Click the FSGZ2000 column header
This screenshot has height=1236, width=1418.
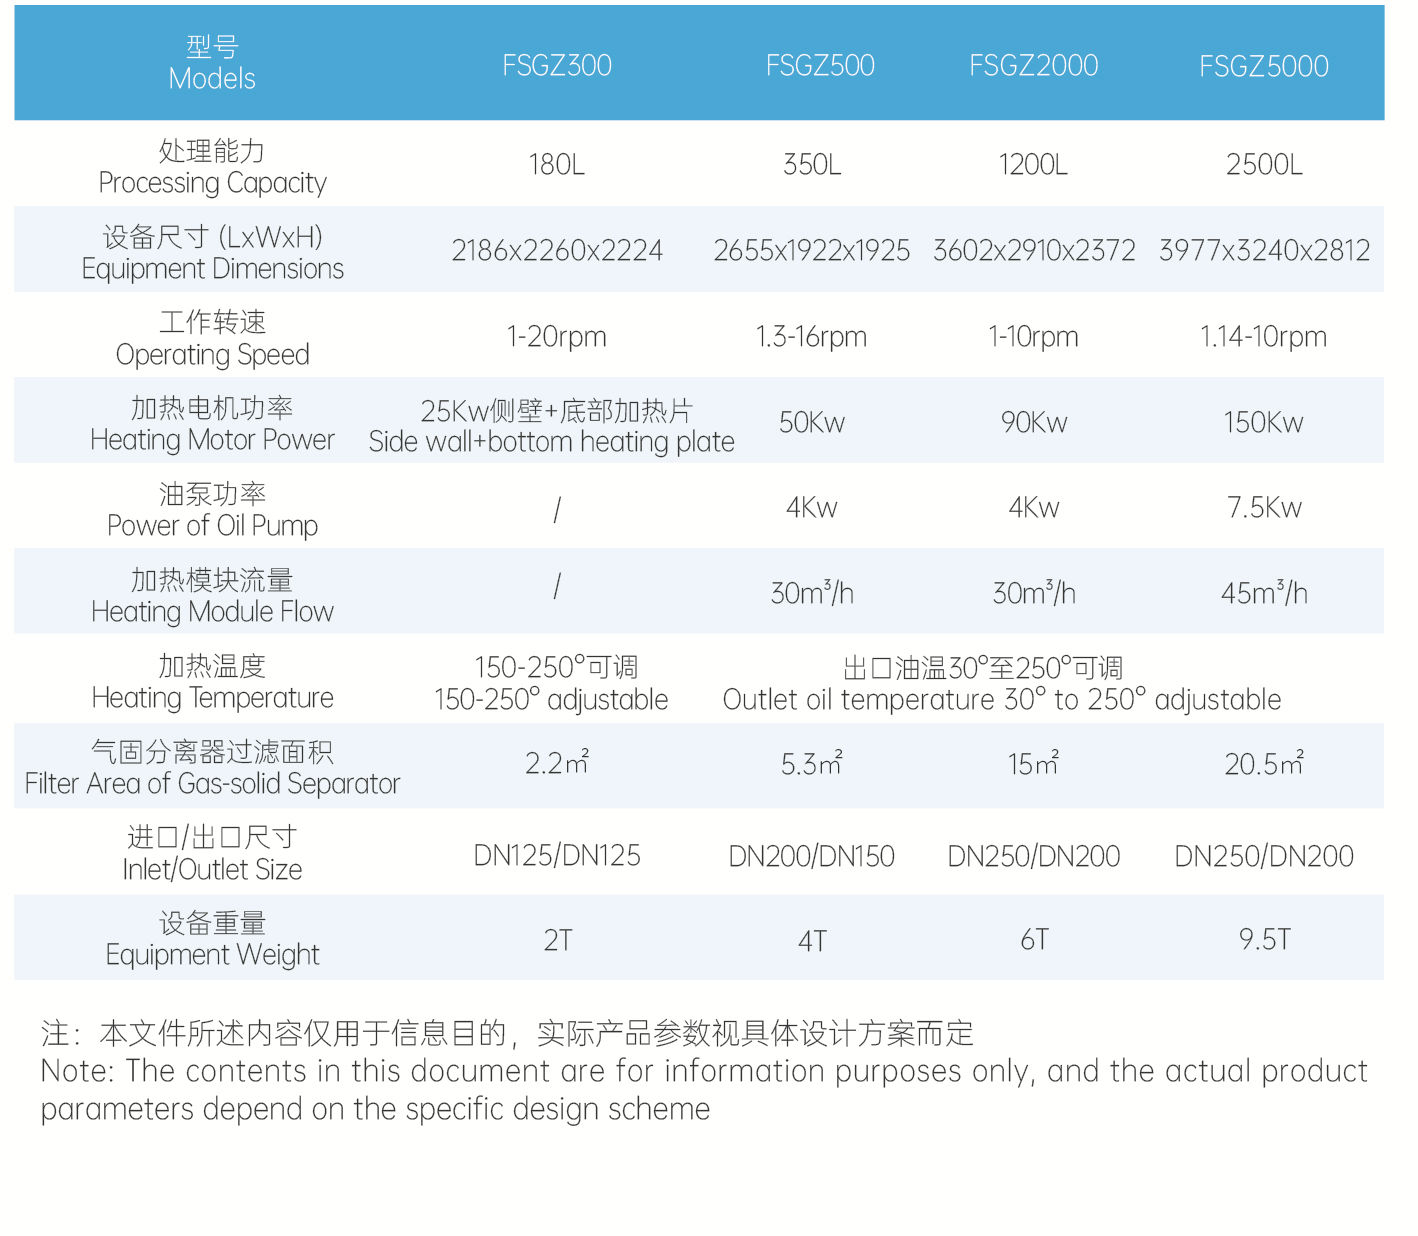coord(1033,66)
